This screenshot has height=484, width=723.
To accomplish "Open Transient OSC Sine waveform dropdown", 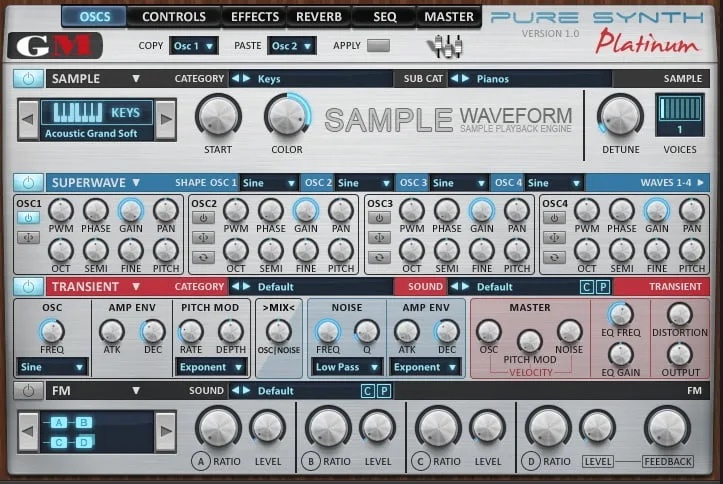I will click(52, 367).
